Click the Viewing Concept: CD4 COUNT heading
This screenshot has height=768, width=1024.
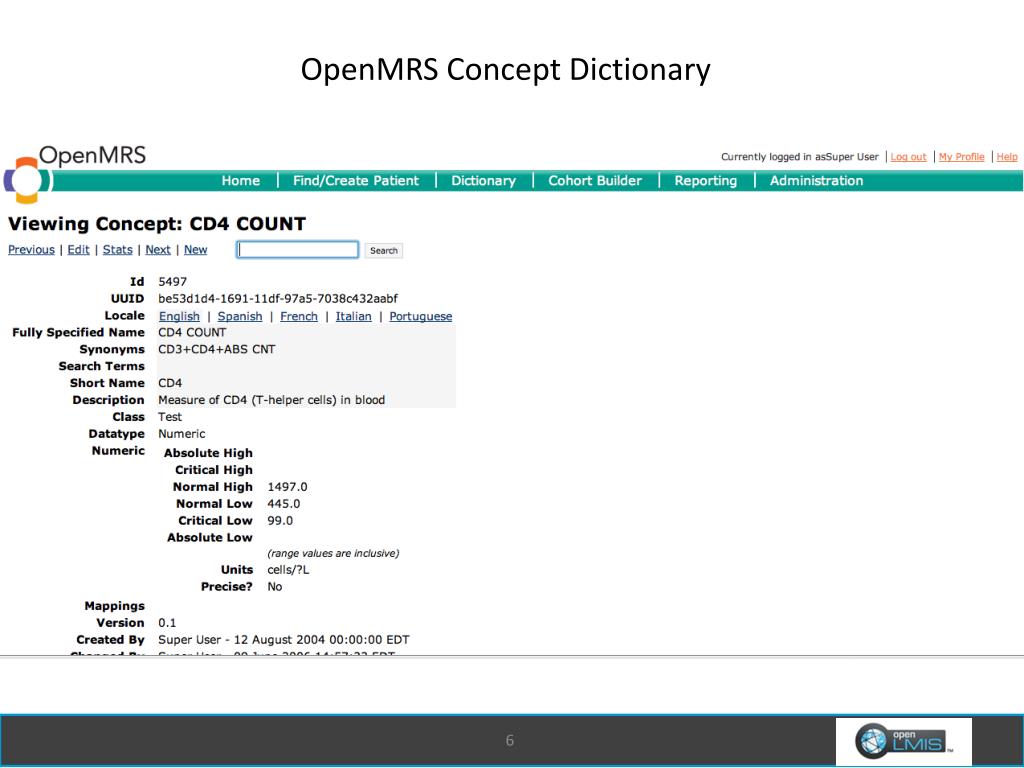[157, 224]
